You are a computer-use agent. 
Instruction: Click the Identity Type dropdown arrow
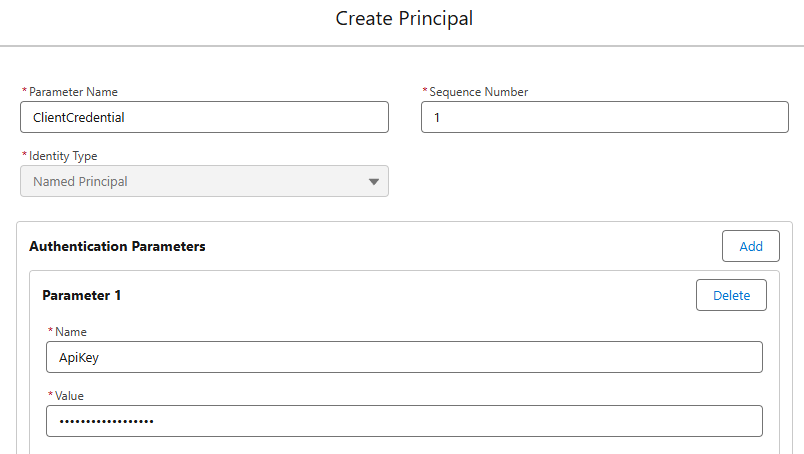tap(374, 182)
